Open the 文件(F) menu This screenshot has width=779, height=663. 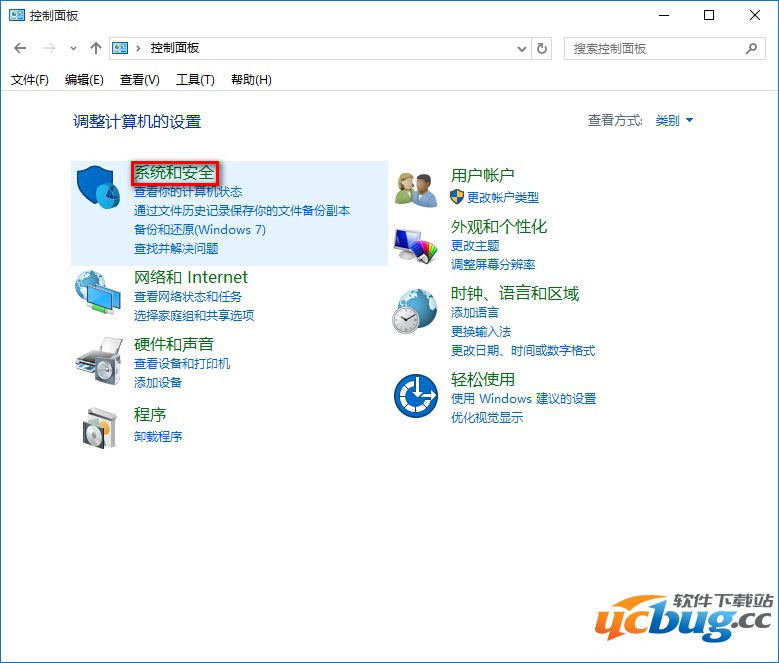[30, 80]
